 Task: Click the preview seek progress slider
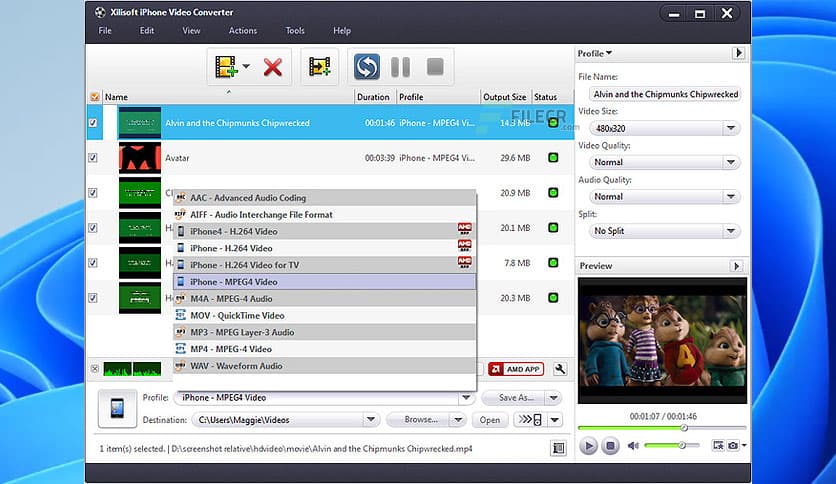pyautogui.click(x=662, y=427)
